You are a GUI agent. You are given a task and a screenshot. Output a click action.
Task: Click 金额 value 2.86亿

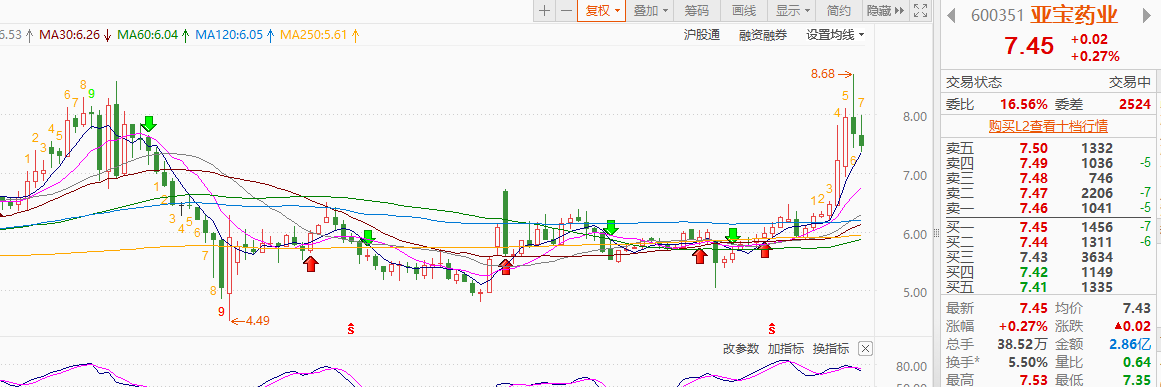(x=1131, y=344)
